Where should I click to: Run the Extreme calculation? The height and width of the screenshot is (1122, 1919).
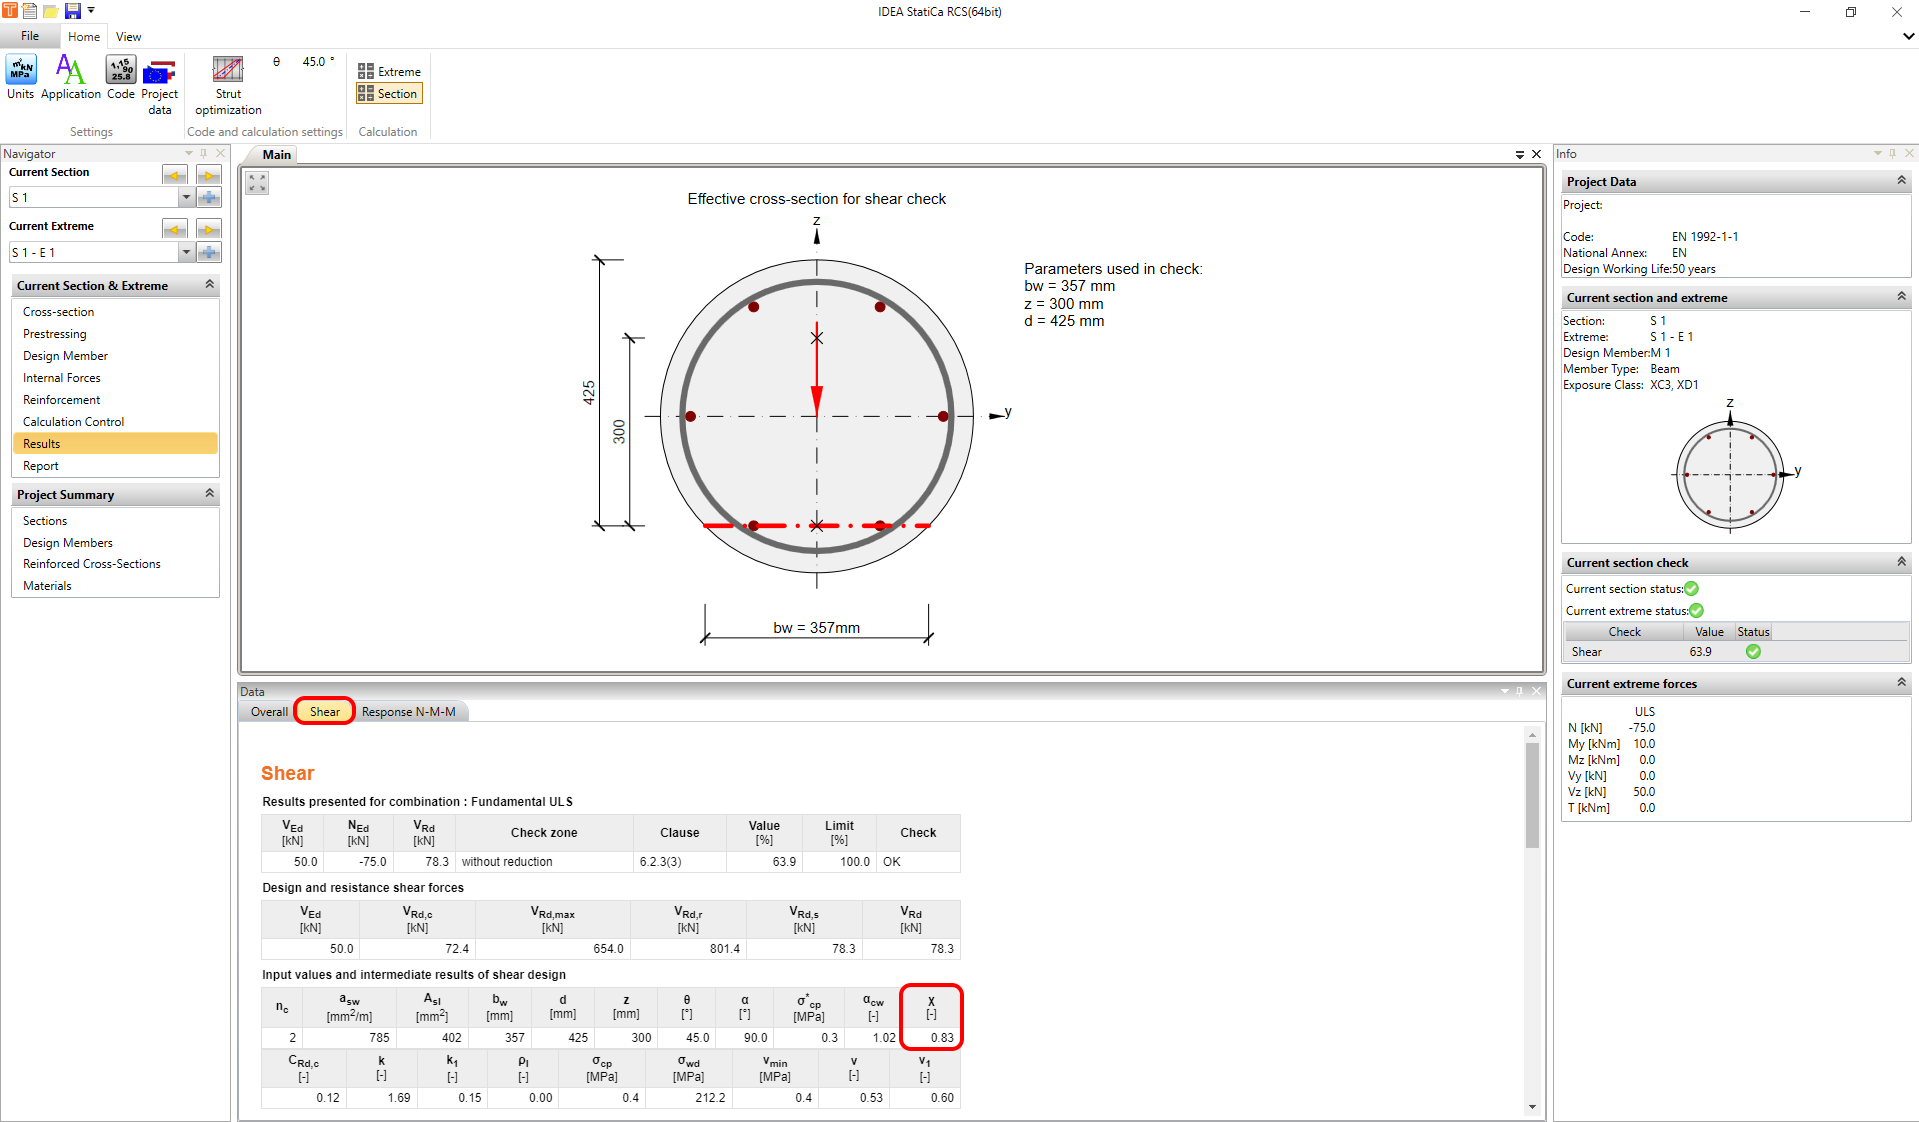click(388, 70)
